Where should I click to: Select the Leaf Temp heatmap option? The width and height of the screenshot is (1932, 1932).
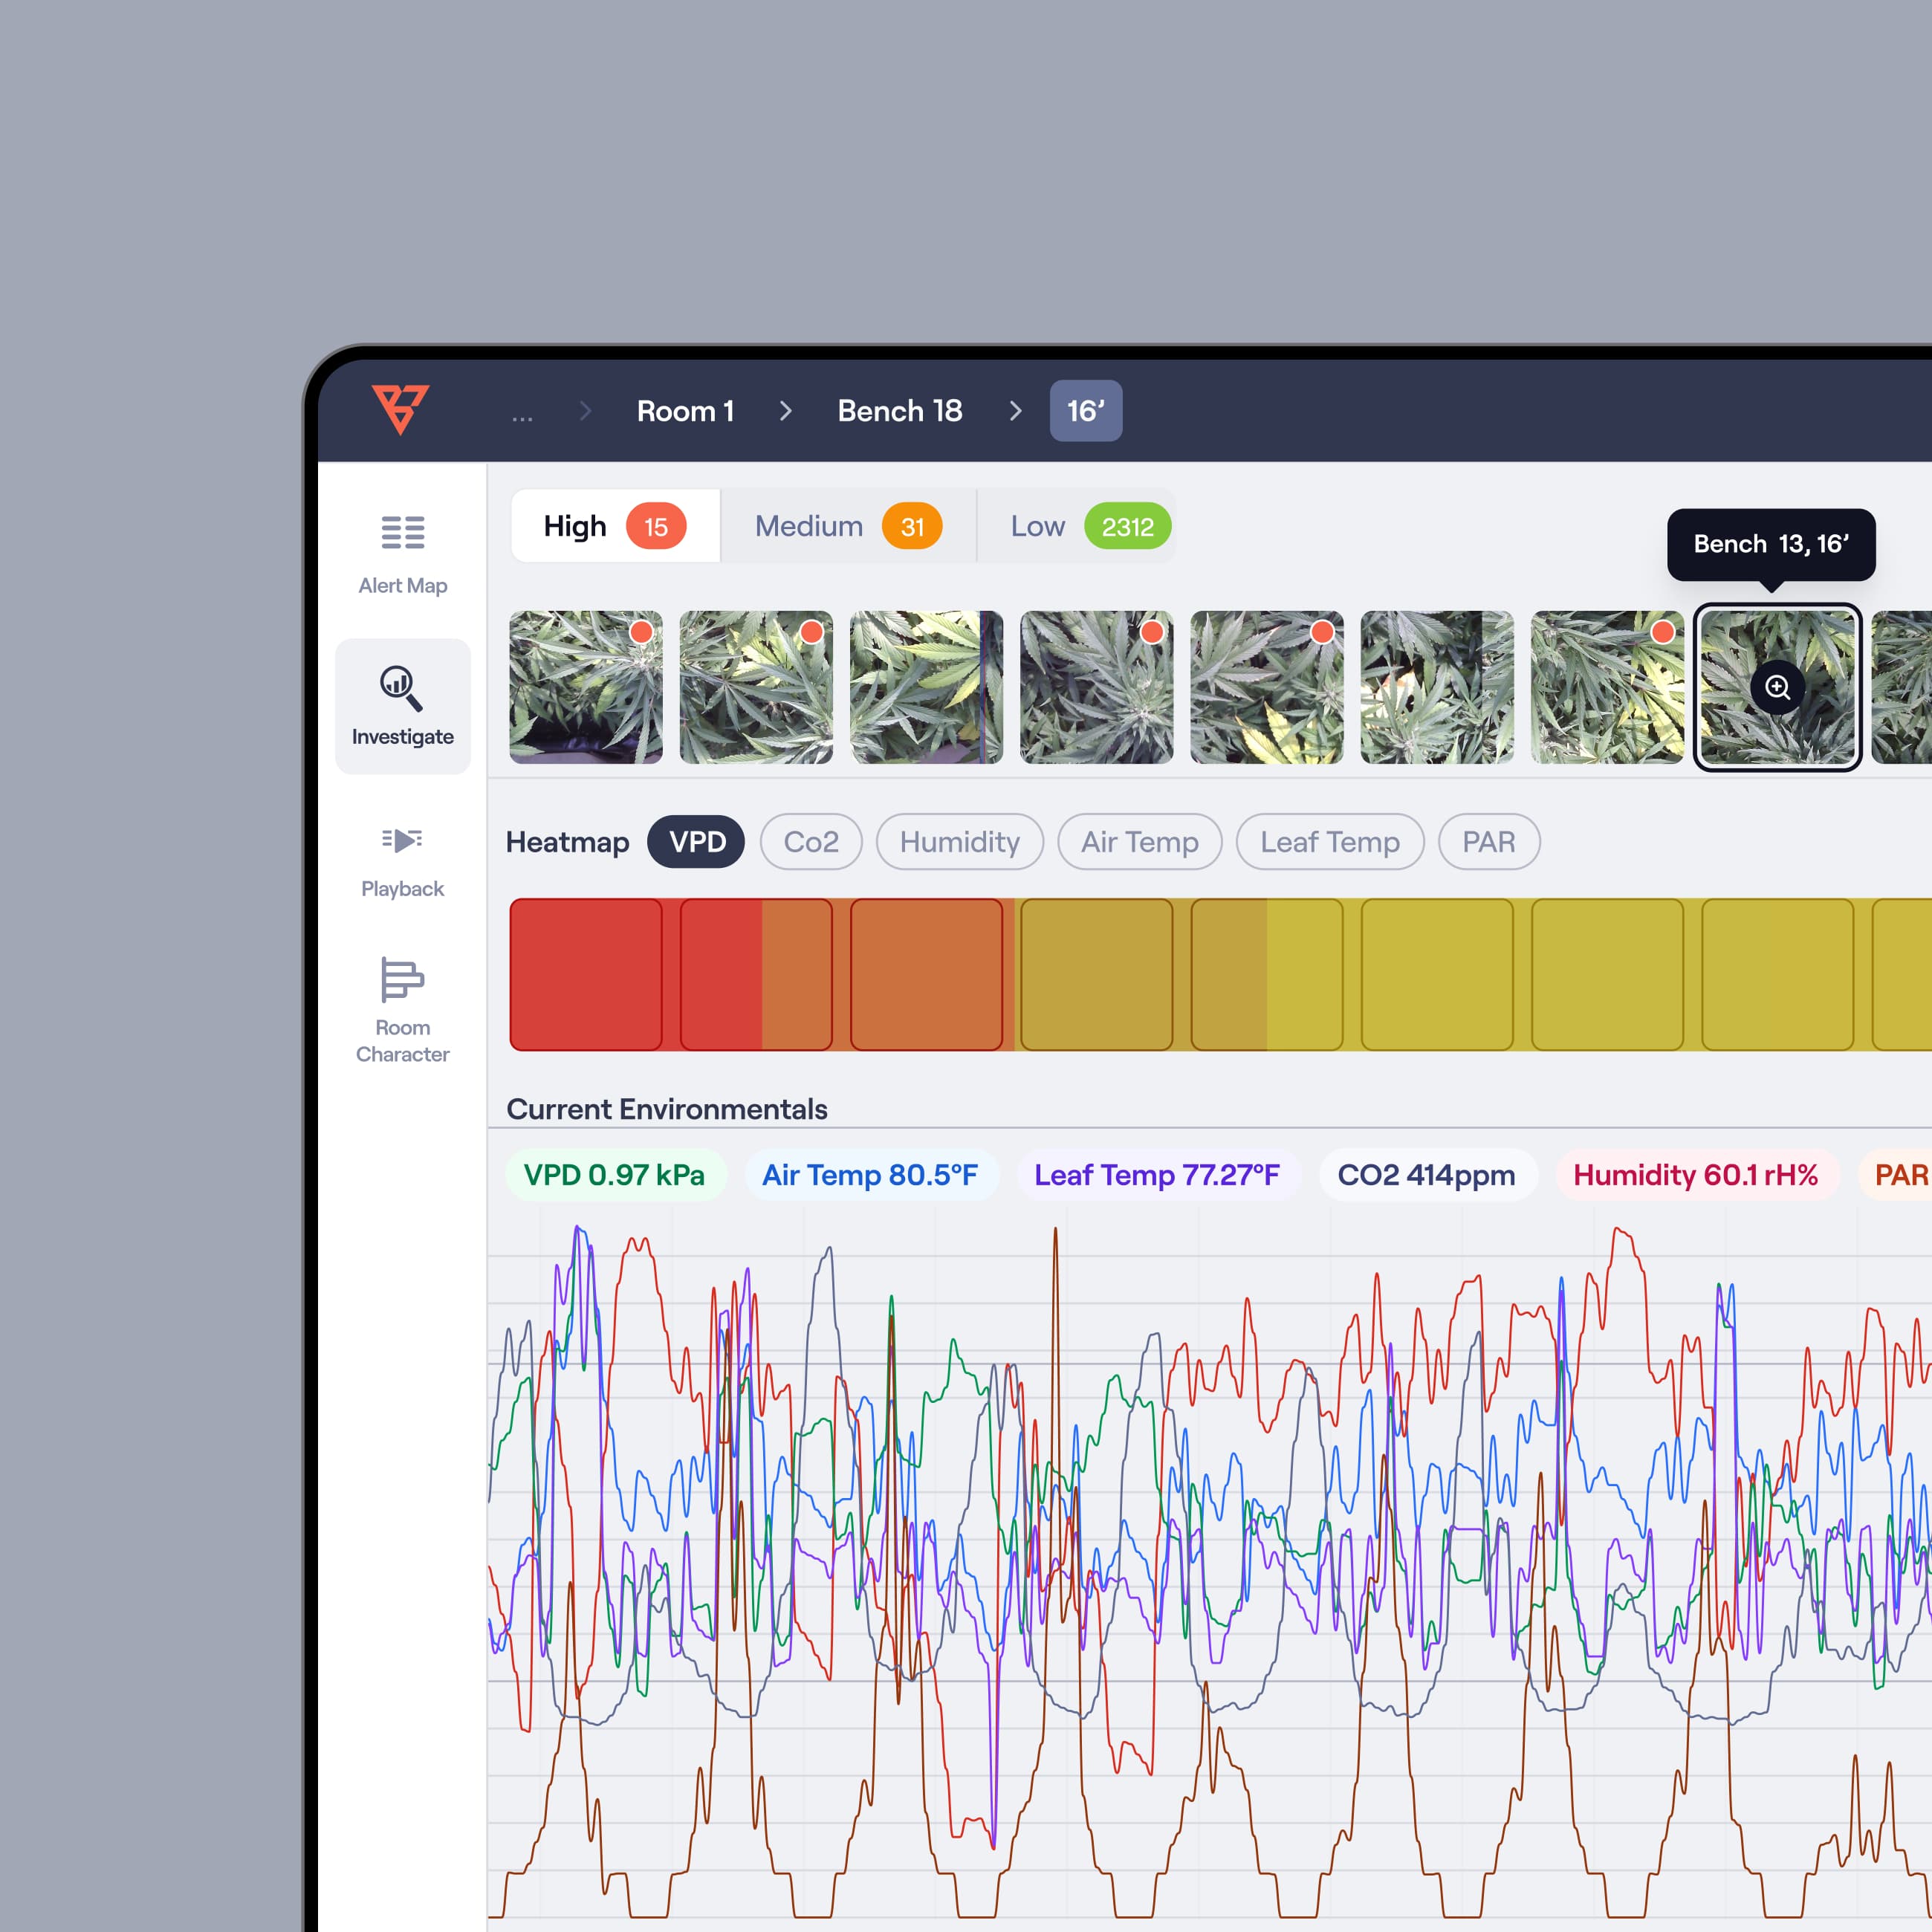[x=1330, y=842]
